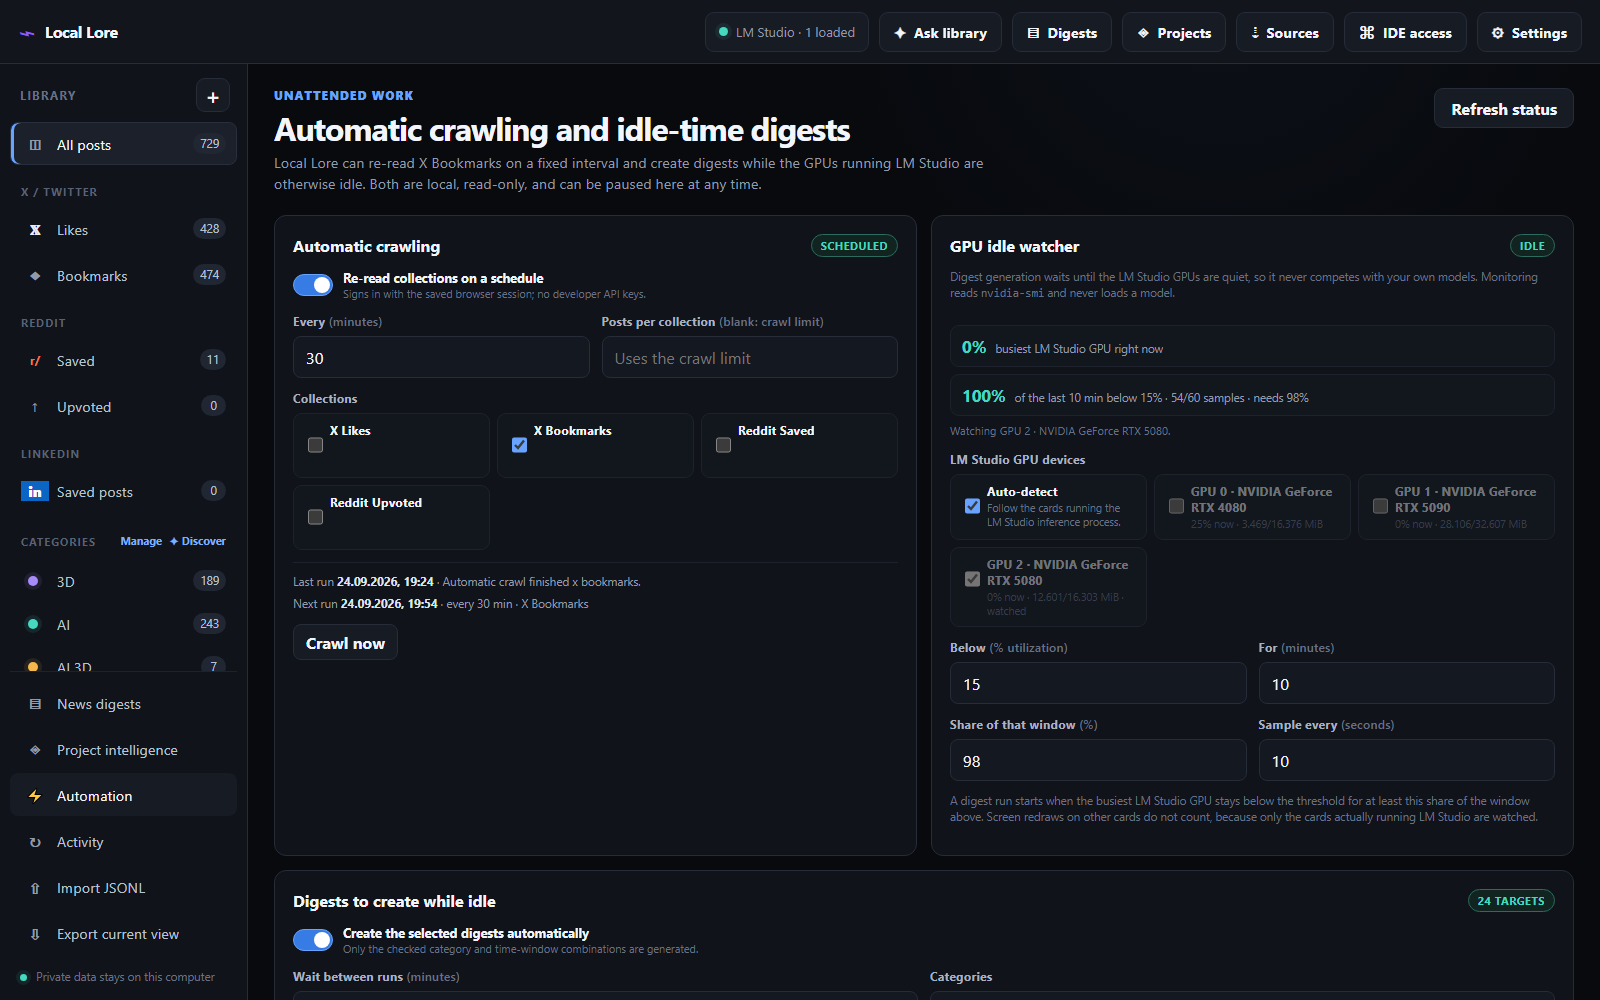Screen dimensions: 1600x1000
Task: Click the LM Studio 1 loaded status pill
Action: point(787,33)
